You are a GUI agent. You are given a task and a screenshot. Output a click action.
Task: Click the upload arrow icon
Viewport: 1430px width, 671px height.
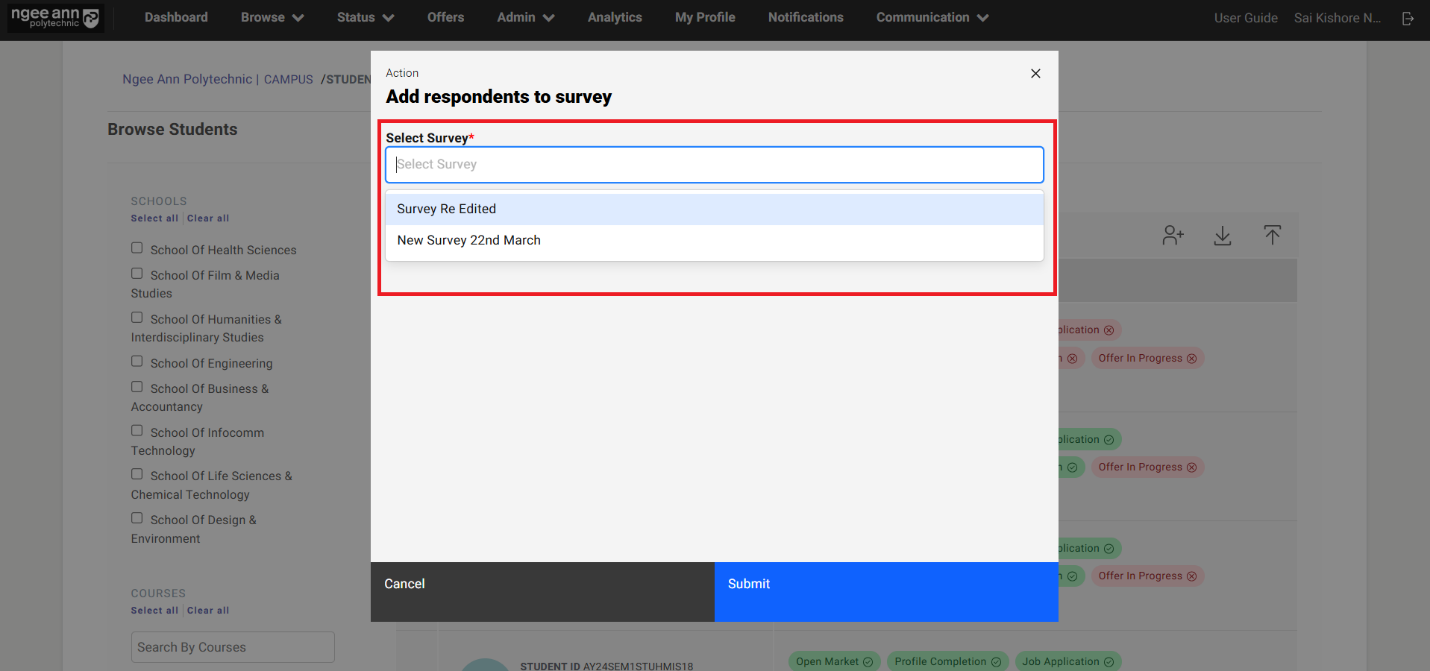1271,235
